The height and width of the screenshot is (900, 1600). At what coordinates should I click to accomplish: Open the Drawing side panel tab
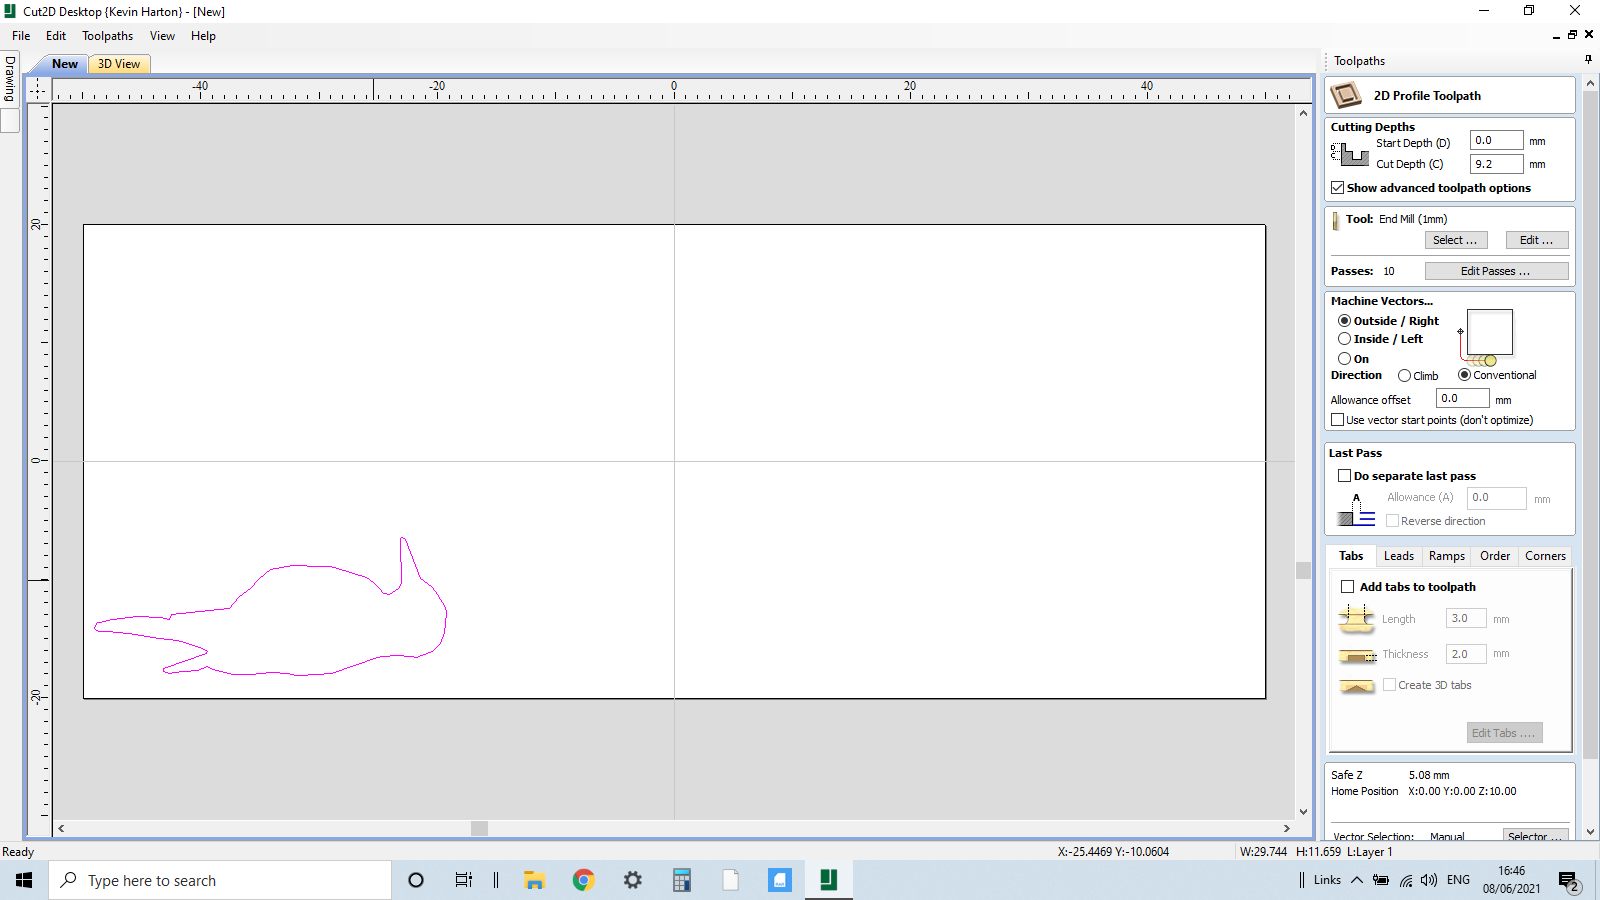8,80
